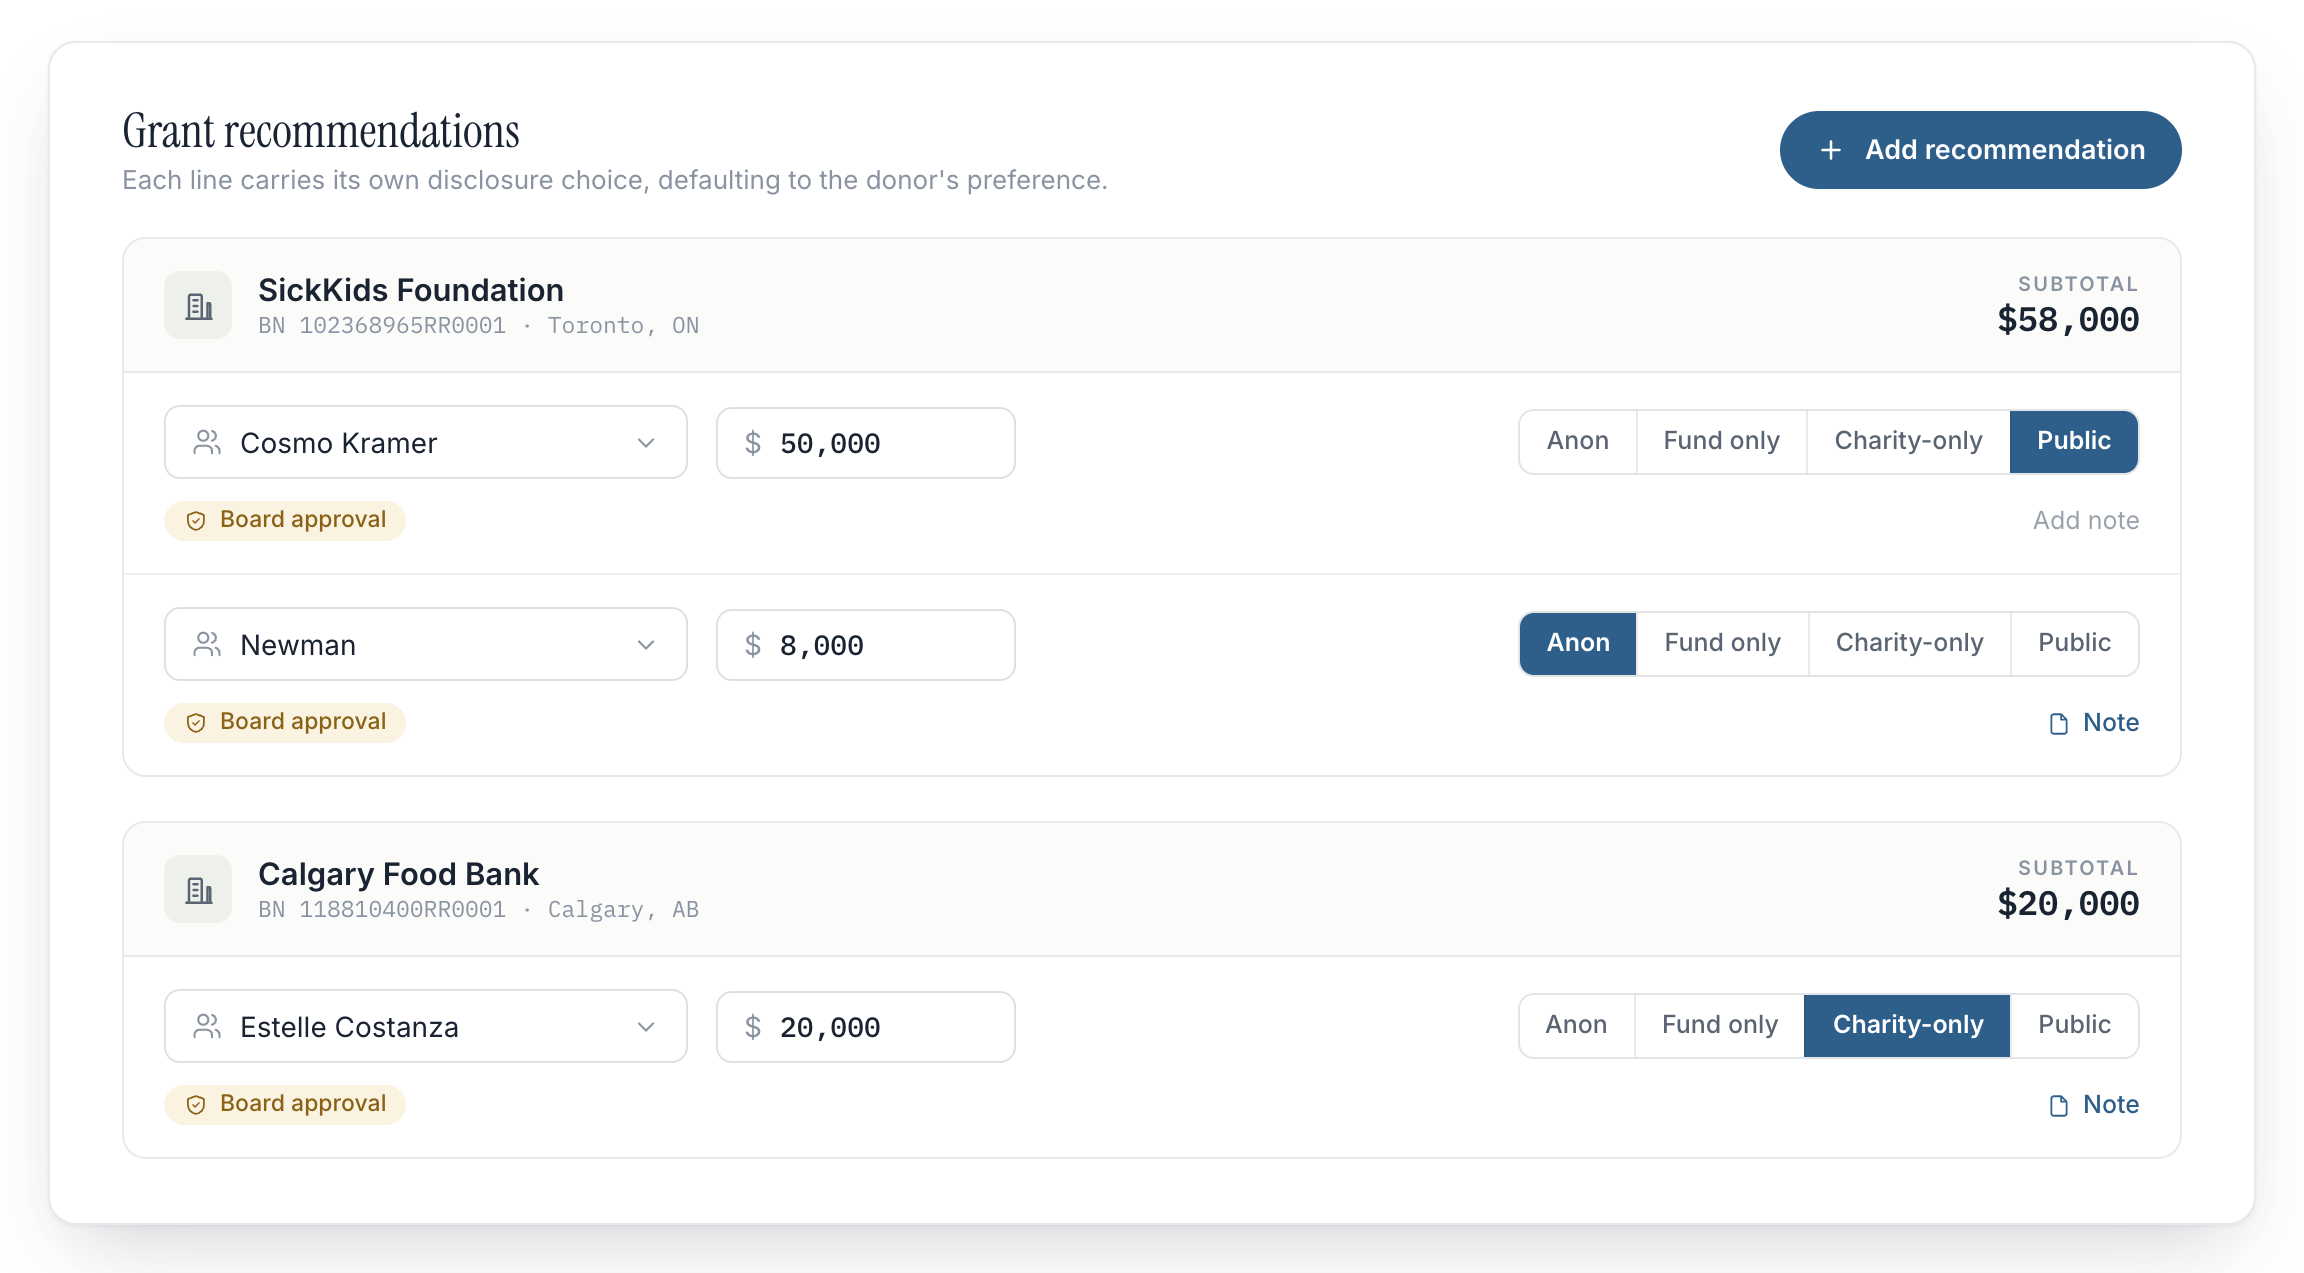Click BN 118810400RR0001 · Calgary, AB line

tap(478, 910)
